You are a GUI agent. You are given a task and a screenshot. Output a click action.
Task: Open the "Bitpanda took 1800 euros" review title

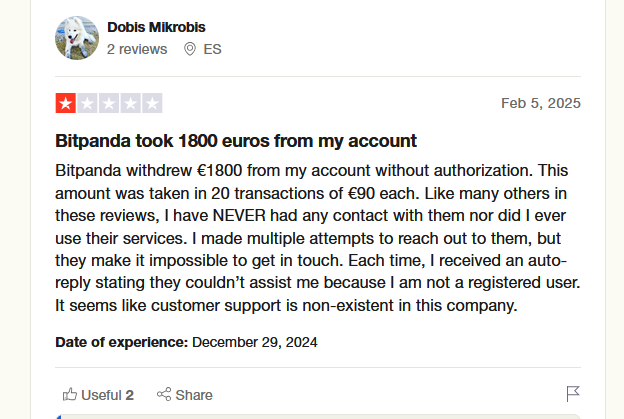click(236, 141)
